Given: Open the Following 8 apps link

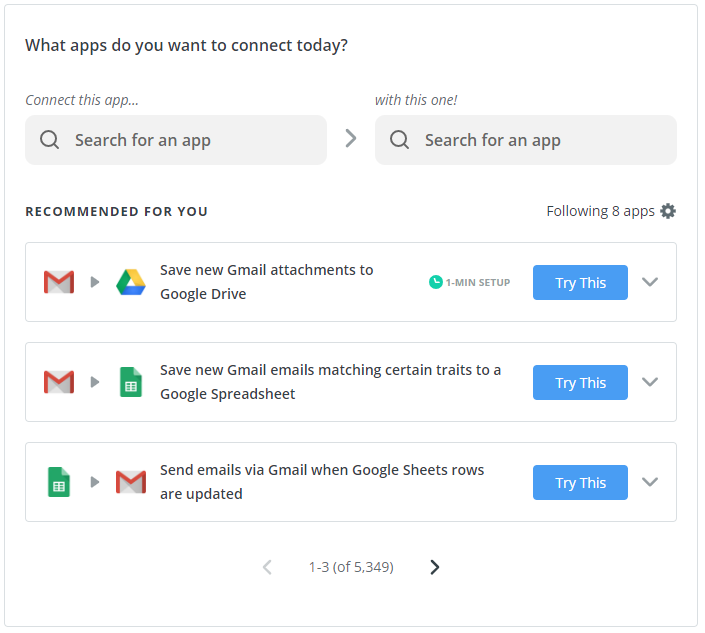Looking at the screenshot, I should point(600,211).
